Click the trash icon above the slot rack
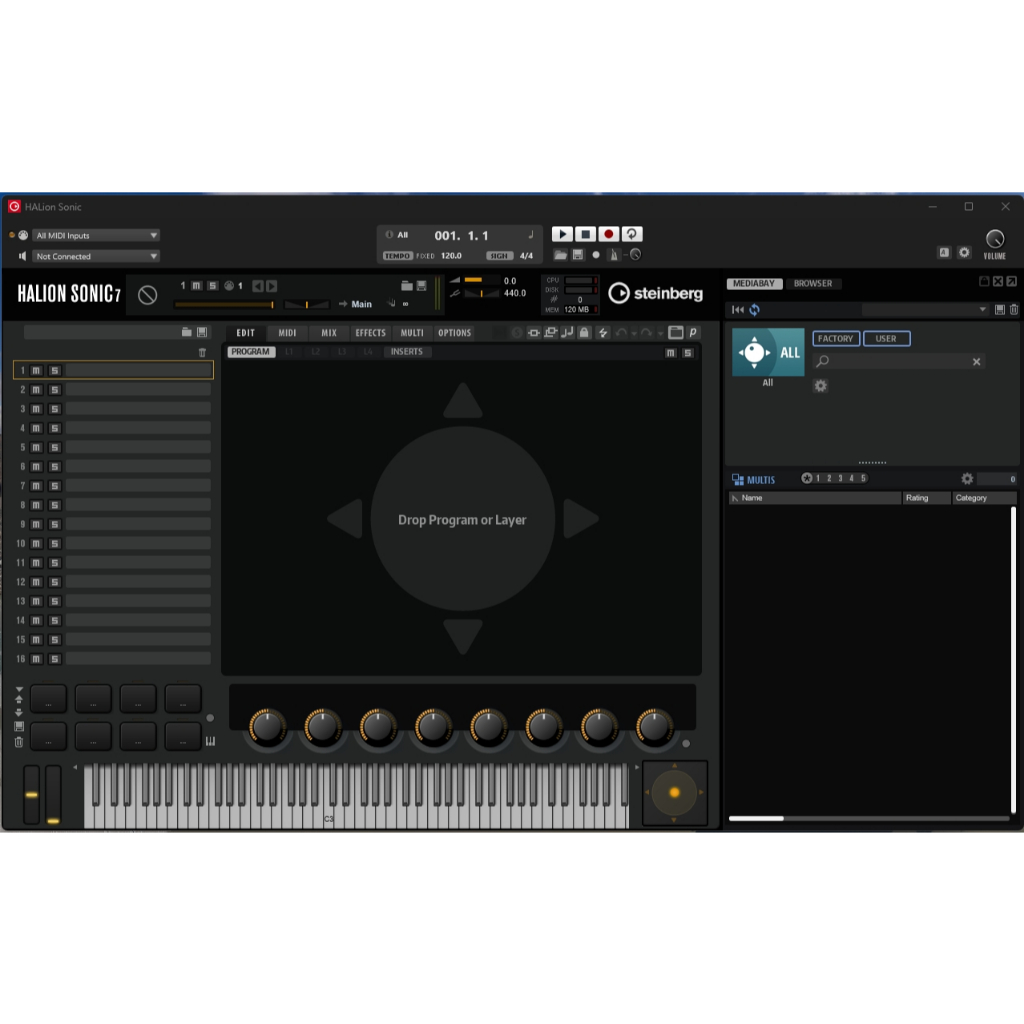Image resolution: width=1024 pixels, height=1024 pixels. [202, 353]
